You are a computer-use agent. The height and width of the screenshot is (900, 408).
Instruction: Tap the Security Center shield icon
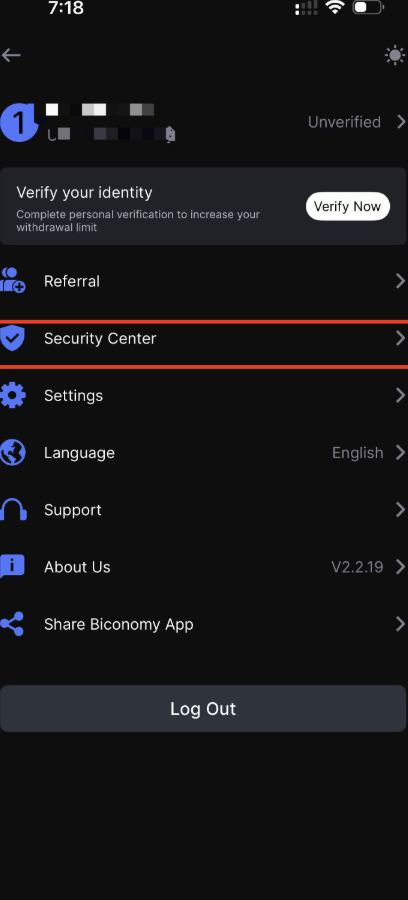[x=13, y=338]
